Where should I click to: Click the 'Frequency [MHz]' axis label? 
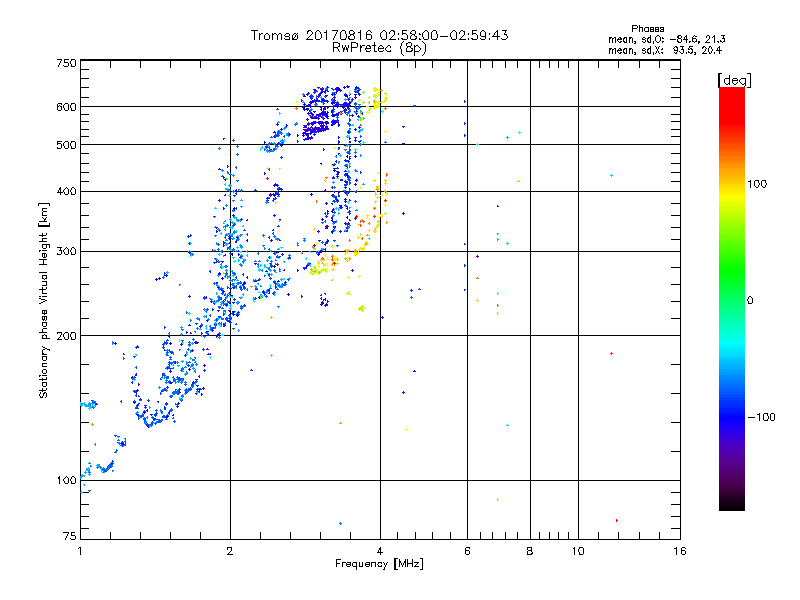point(379,564)
